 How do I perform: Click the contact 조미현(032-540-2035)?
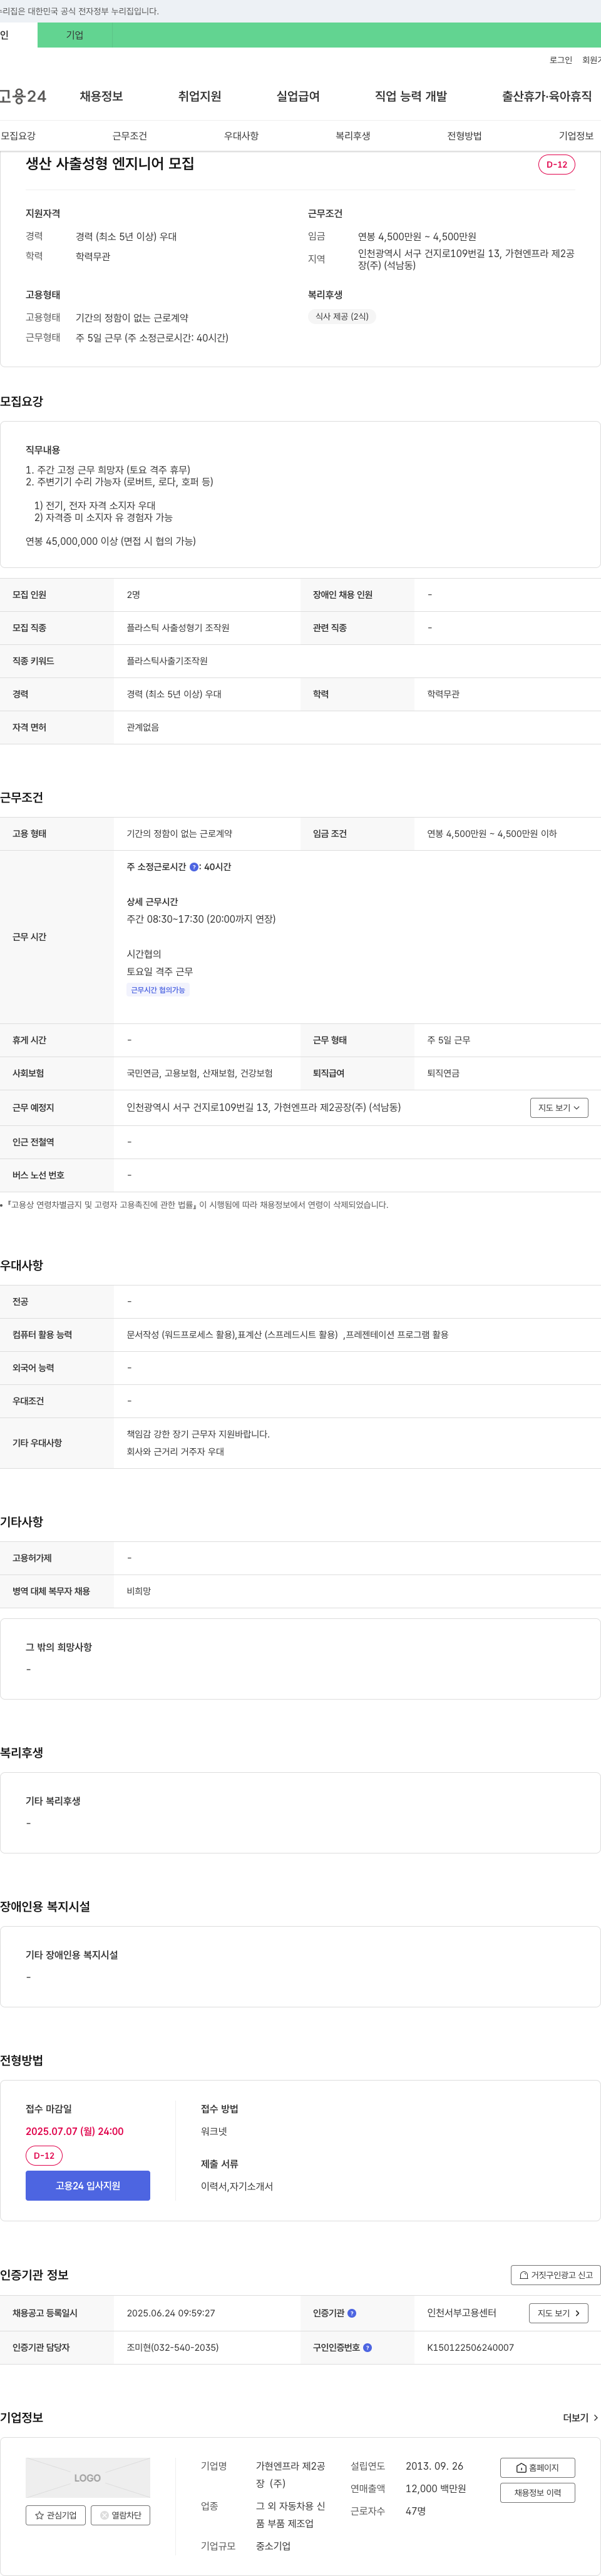coord(173,2347)
